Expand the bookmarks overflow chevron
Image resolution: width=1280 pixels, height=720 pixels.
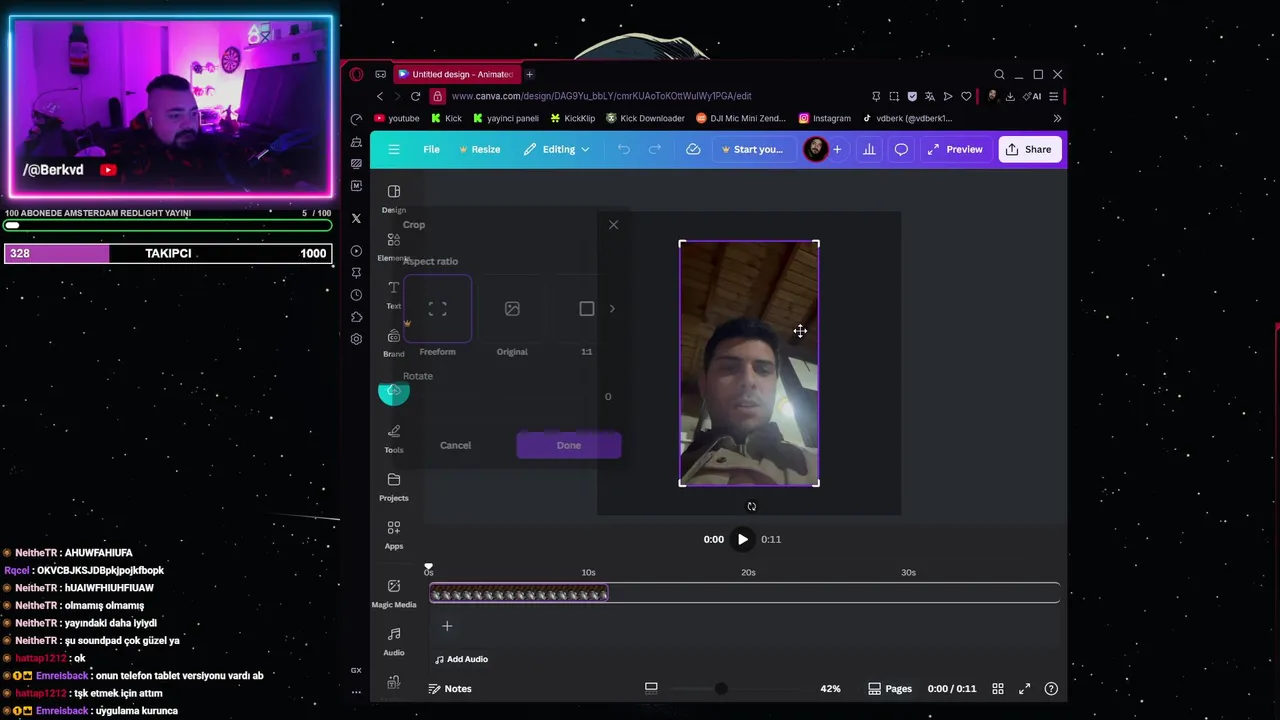click(1057, 118)
